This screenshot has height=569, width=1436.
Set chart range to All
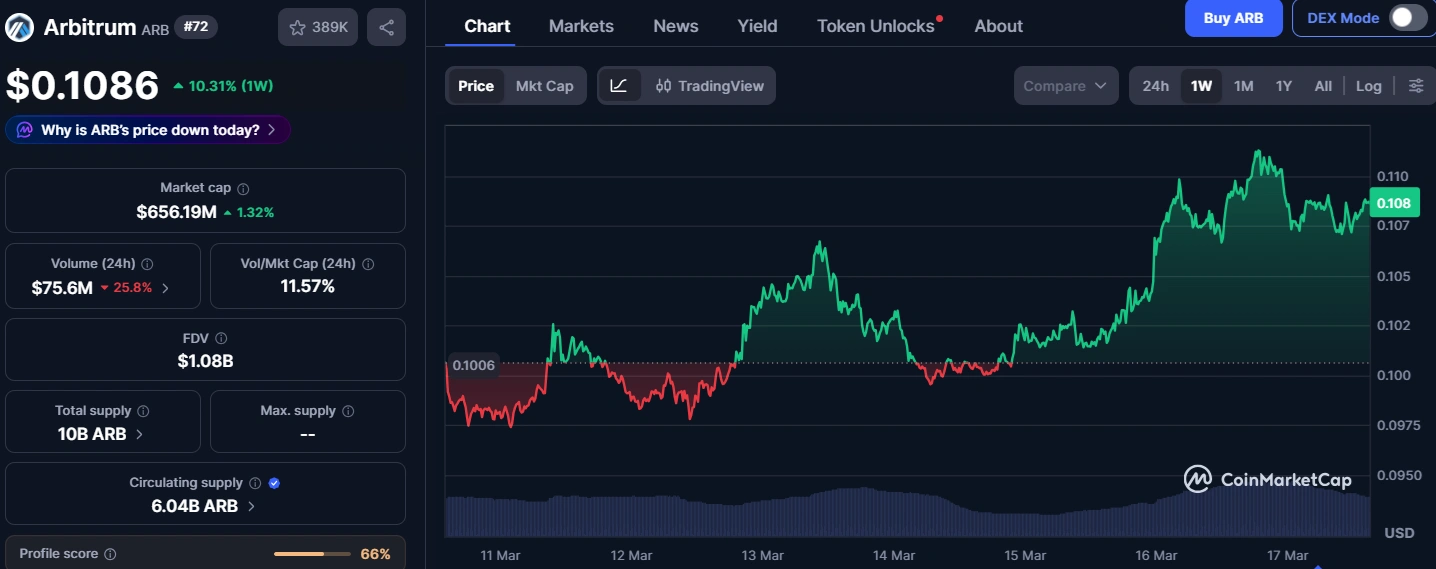(x=1323, y=86)
